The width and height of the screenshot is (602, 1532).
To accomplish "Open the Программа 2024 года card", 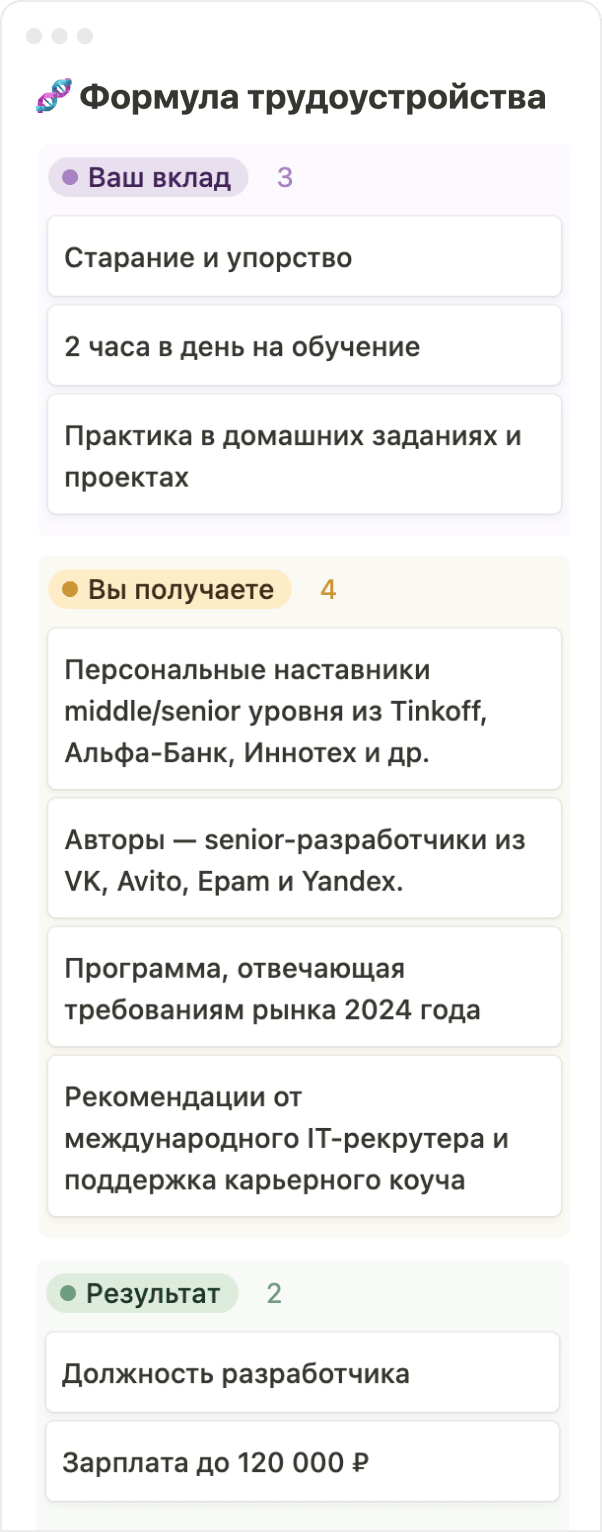I will click(305, 987).
